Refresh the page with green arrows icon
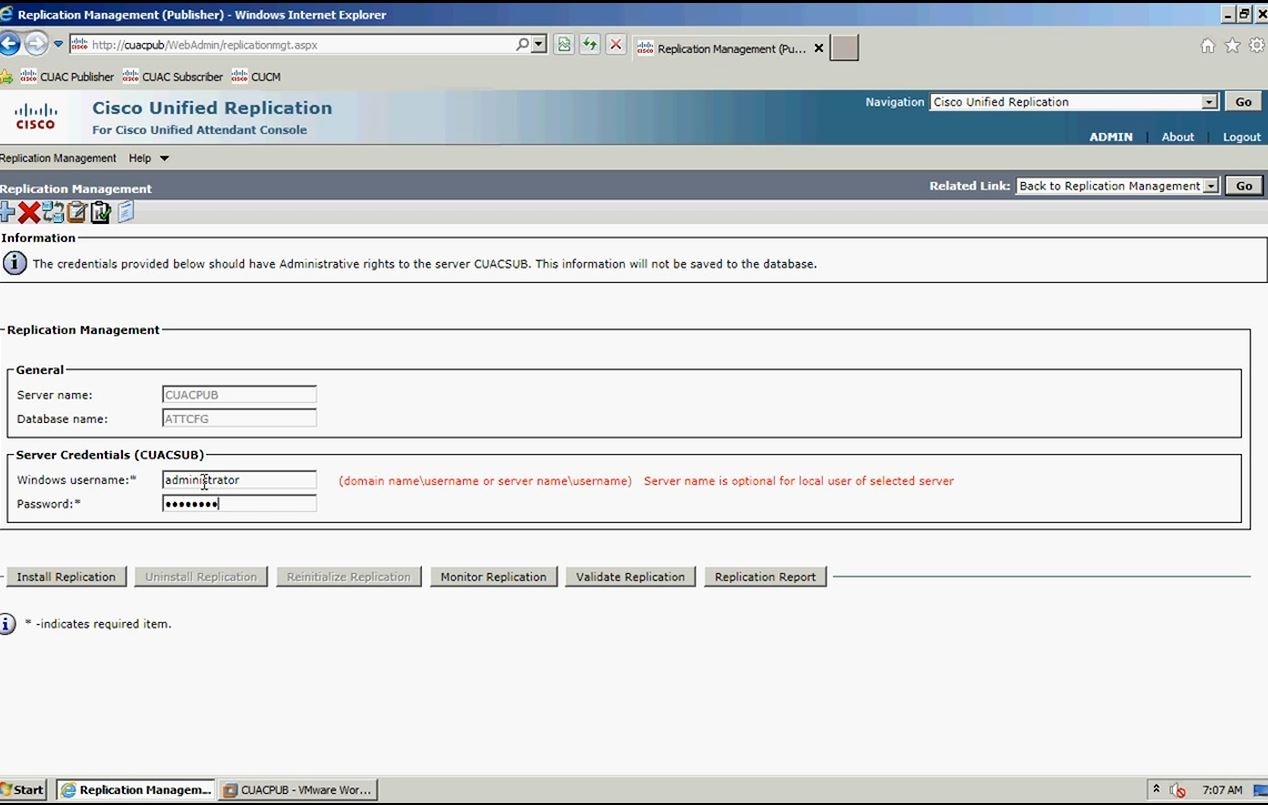 tap(590, 45)
